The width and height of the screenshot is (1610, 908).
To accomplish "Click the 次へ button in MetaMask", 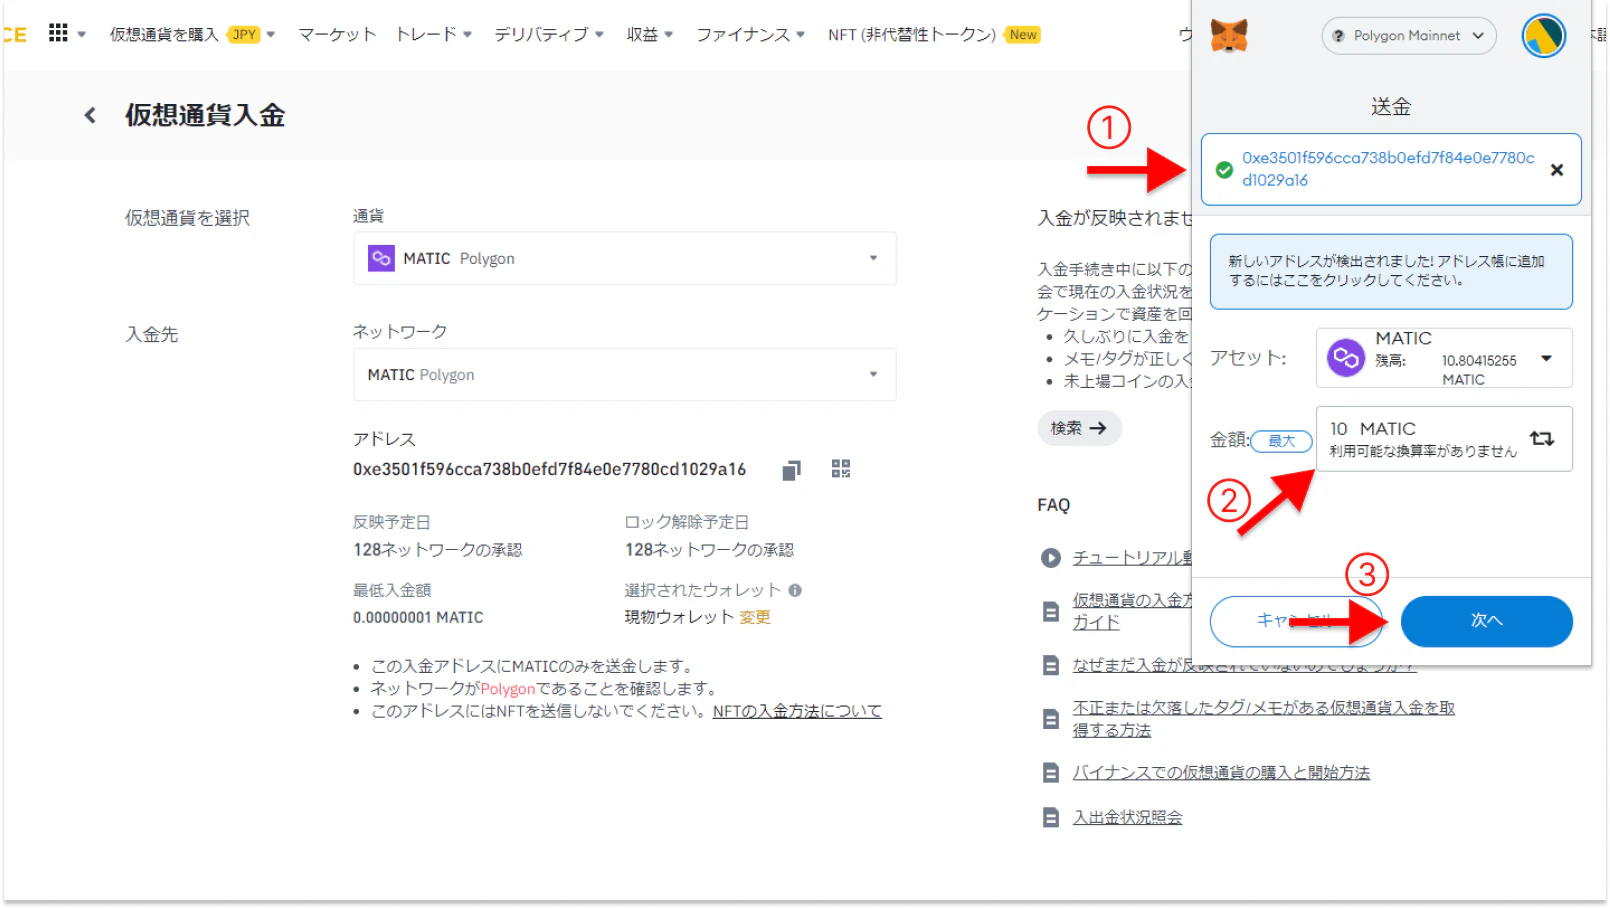I will [x=1486, y=621].
